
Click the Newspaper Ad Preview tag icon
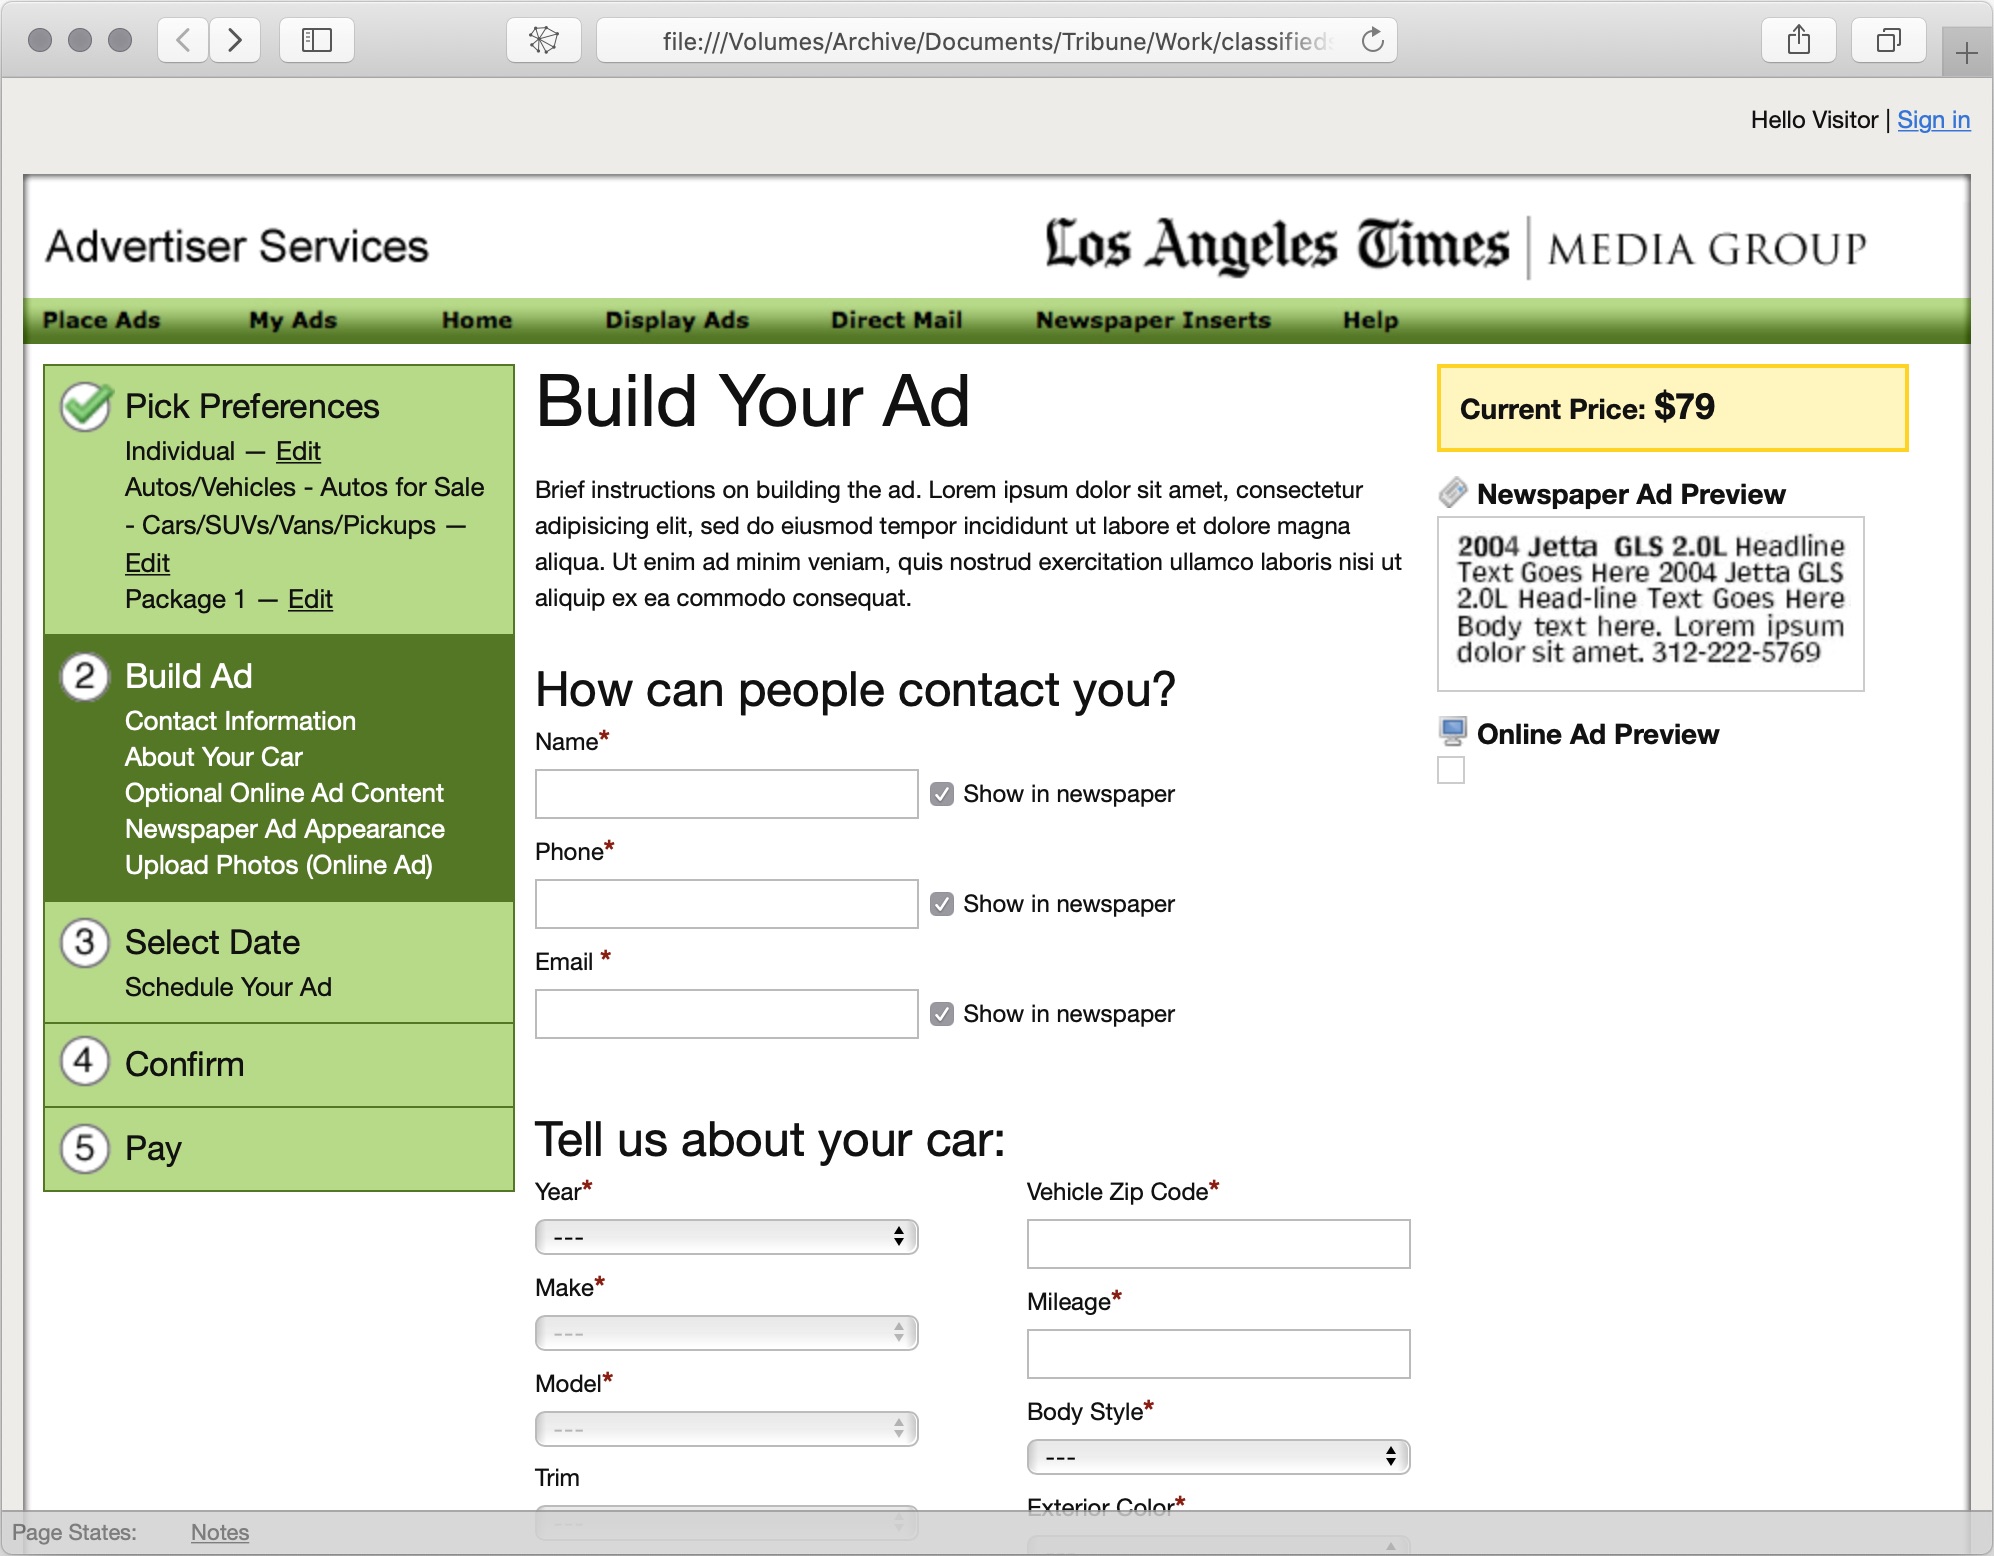(1453, 492)
